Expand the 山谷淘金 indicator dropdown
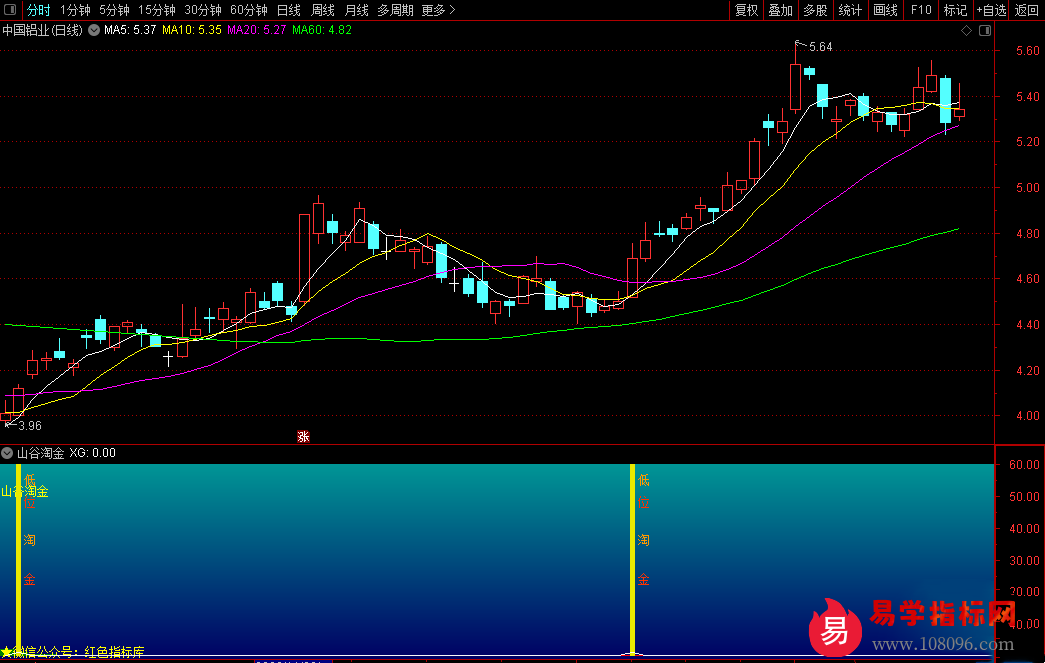This screenshot has height=663, width=1045. click(7, 453)
